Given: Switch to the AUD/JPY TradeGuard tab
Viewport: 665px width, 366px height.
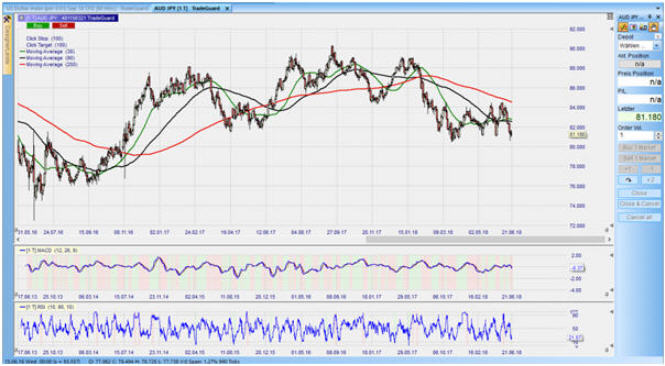Looking at the screenshot, I should (192, 8).
